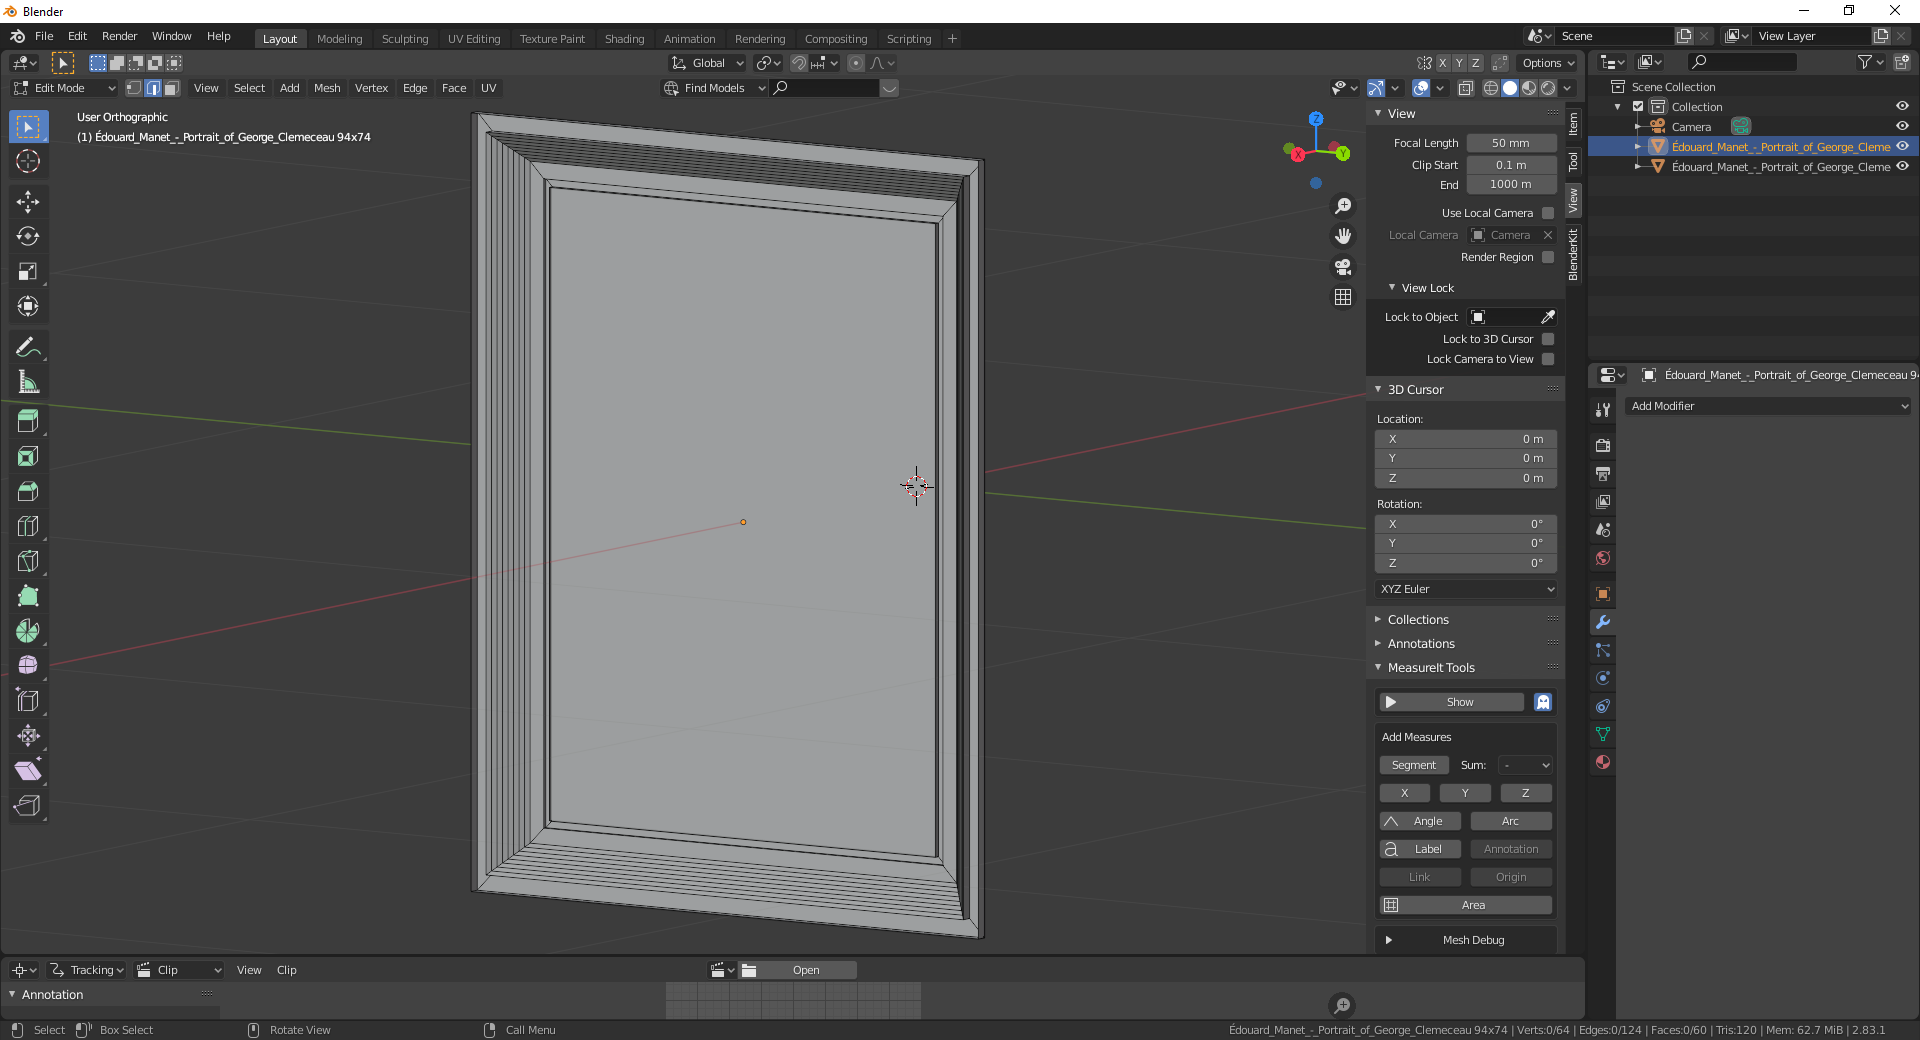
Task: Click the Clip Start value field
Action: pos(1511,165)
